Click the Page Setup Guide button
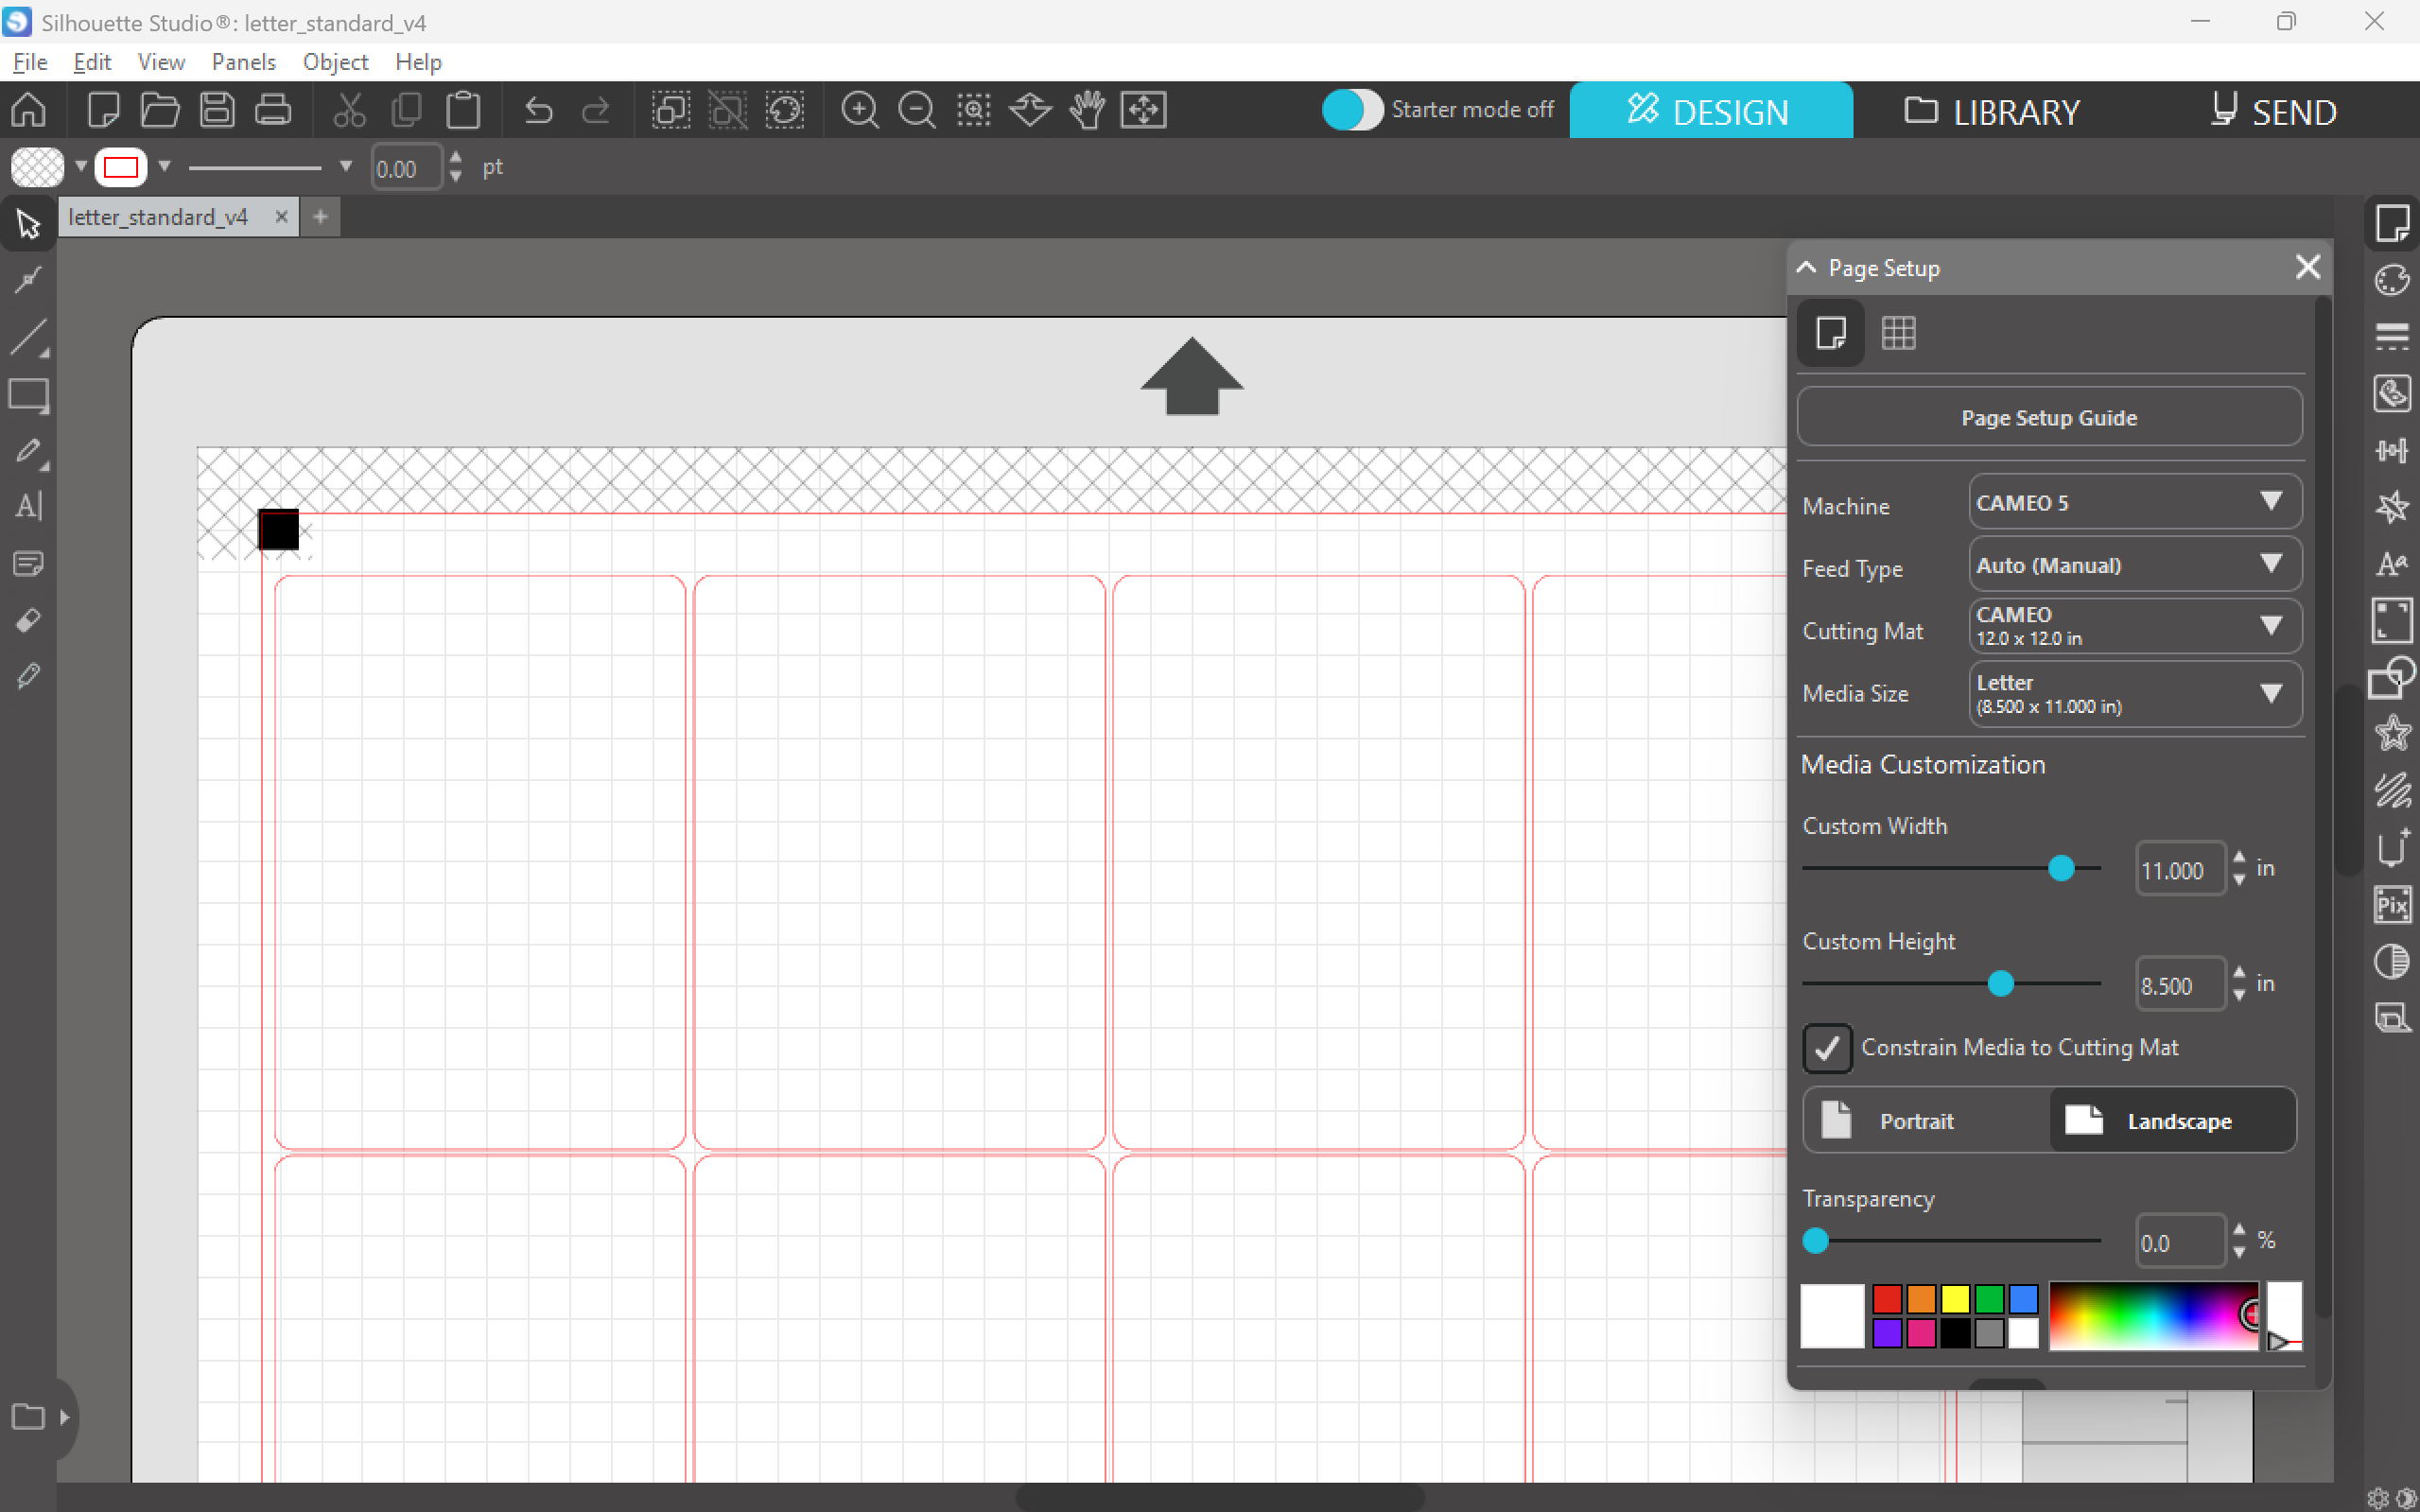Image resolution: width=2420 pixels, height=1512 pixels. click(x=2049, y=418)
